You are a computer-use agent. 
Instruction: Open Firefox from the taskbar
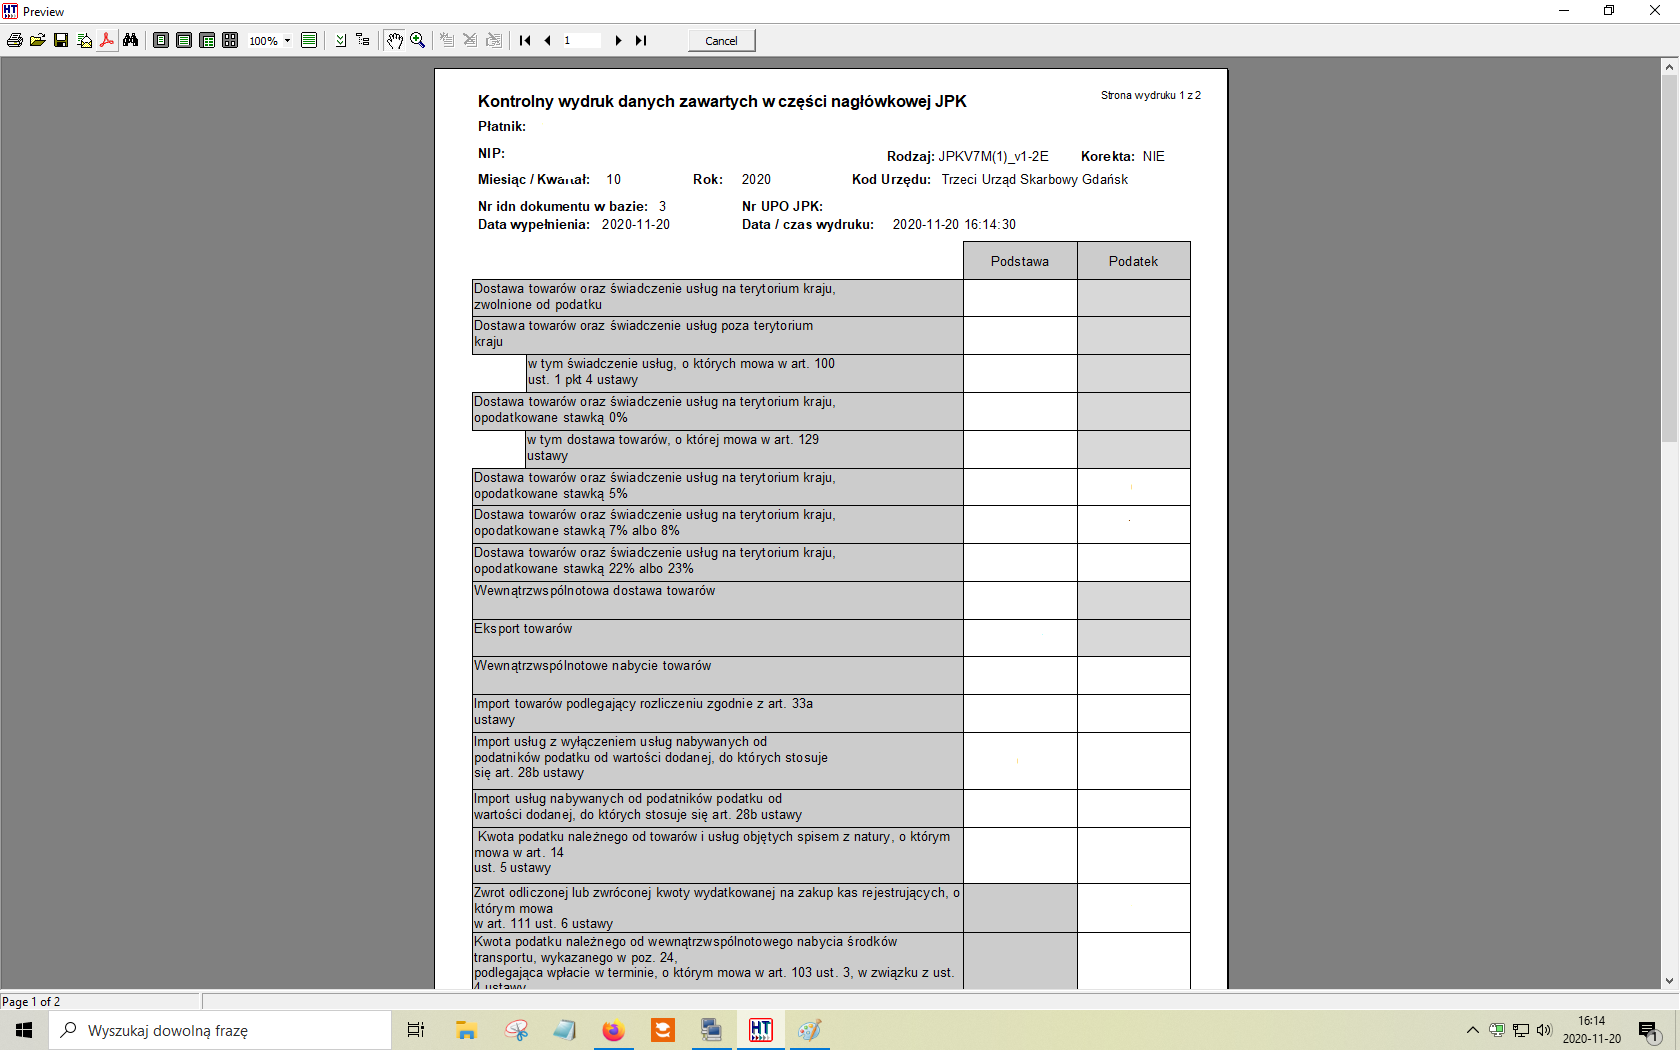(x=613, y=1030)
